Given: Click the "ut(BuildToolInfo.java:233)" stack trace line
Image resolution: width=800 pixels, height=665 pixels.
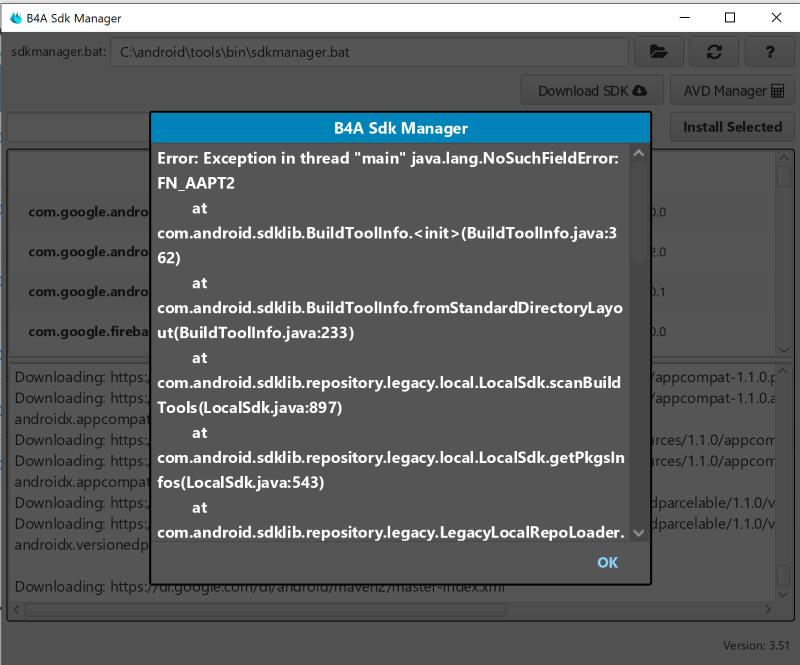Looking at the screenshot, I should (255, 333).
